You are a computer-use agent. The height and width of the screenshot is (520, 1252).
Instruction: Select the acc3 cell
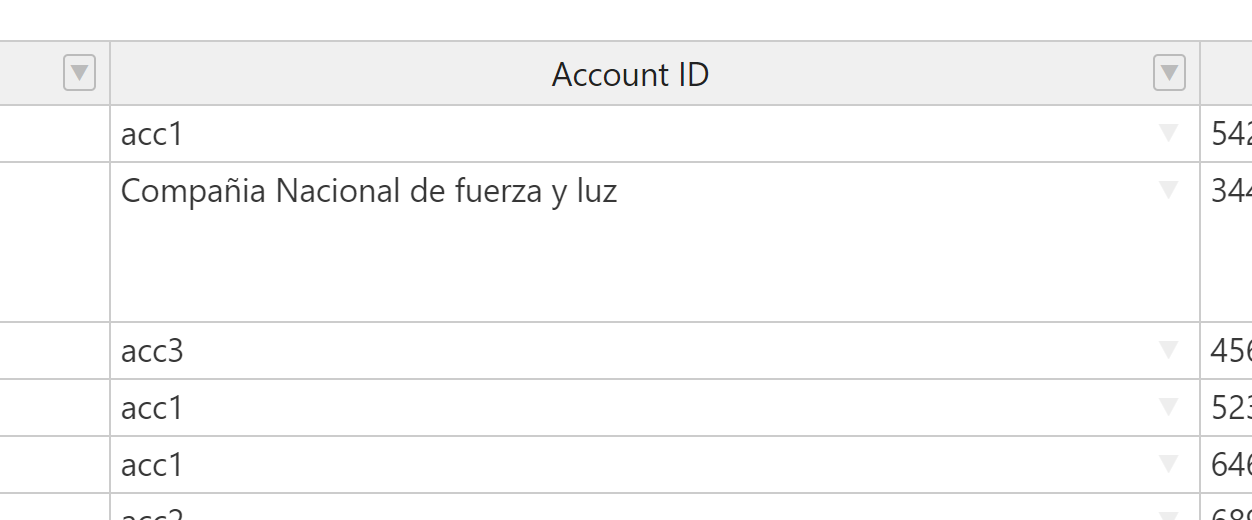(655, 351)
